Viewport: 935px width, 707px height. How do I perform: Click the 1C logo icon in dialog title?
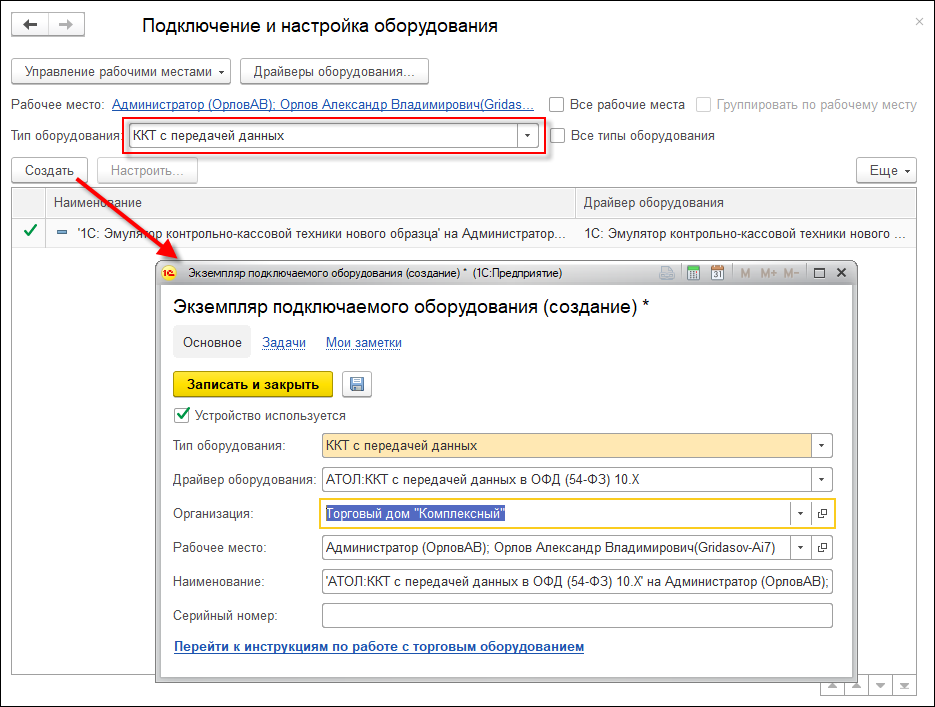coord(169,273)
